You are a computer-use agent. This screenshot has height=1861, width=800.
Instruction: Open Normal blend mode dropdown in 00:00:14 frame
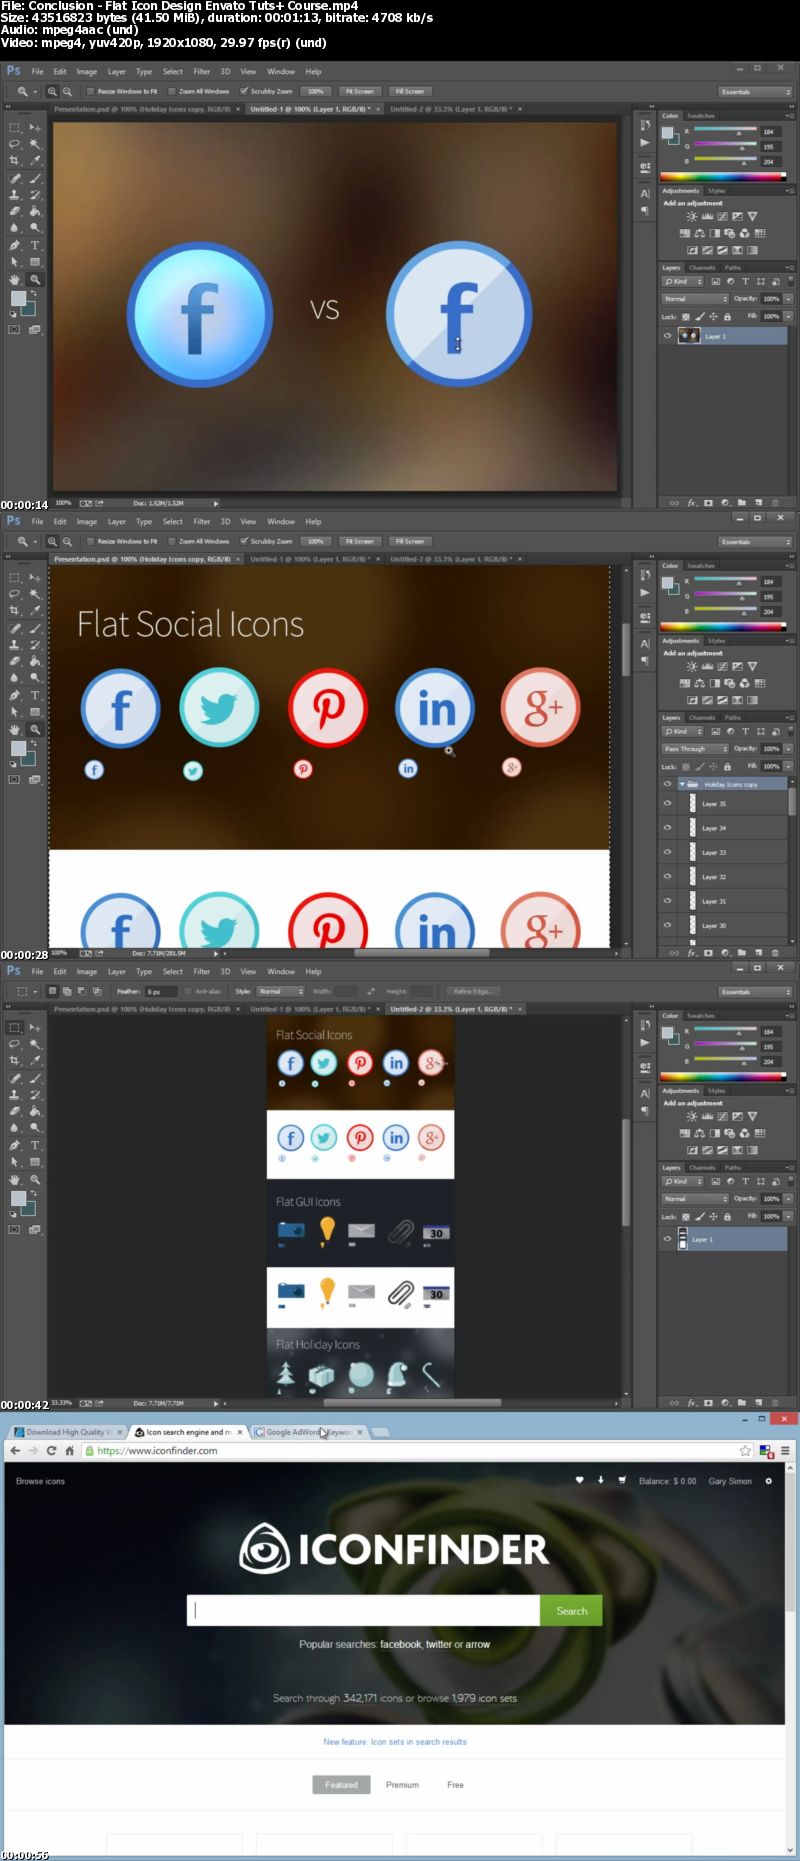click(695, 298)
